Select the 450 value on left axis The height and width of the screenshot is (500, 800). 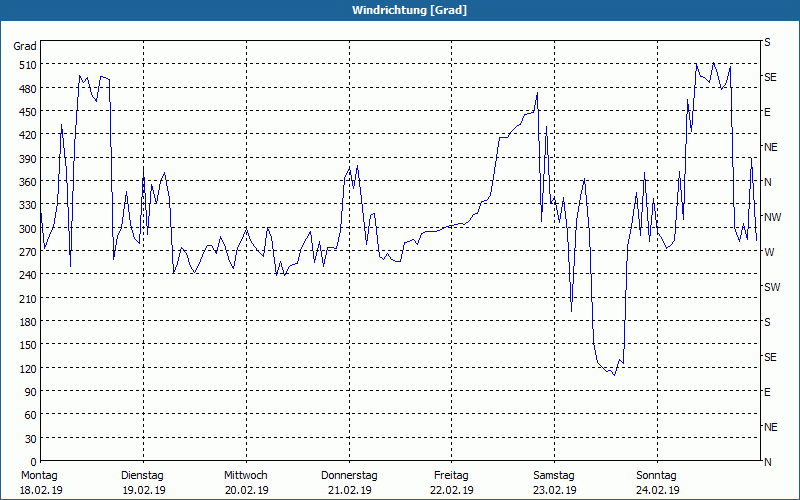[29, 112]
